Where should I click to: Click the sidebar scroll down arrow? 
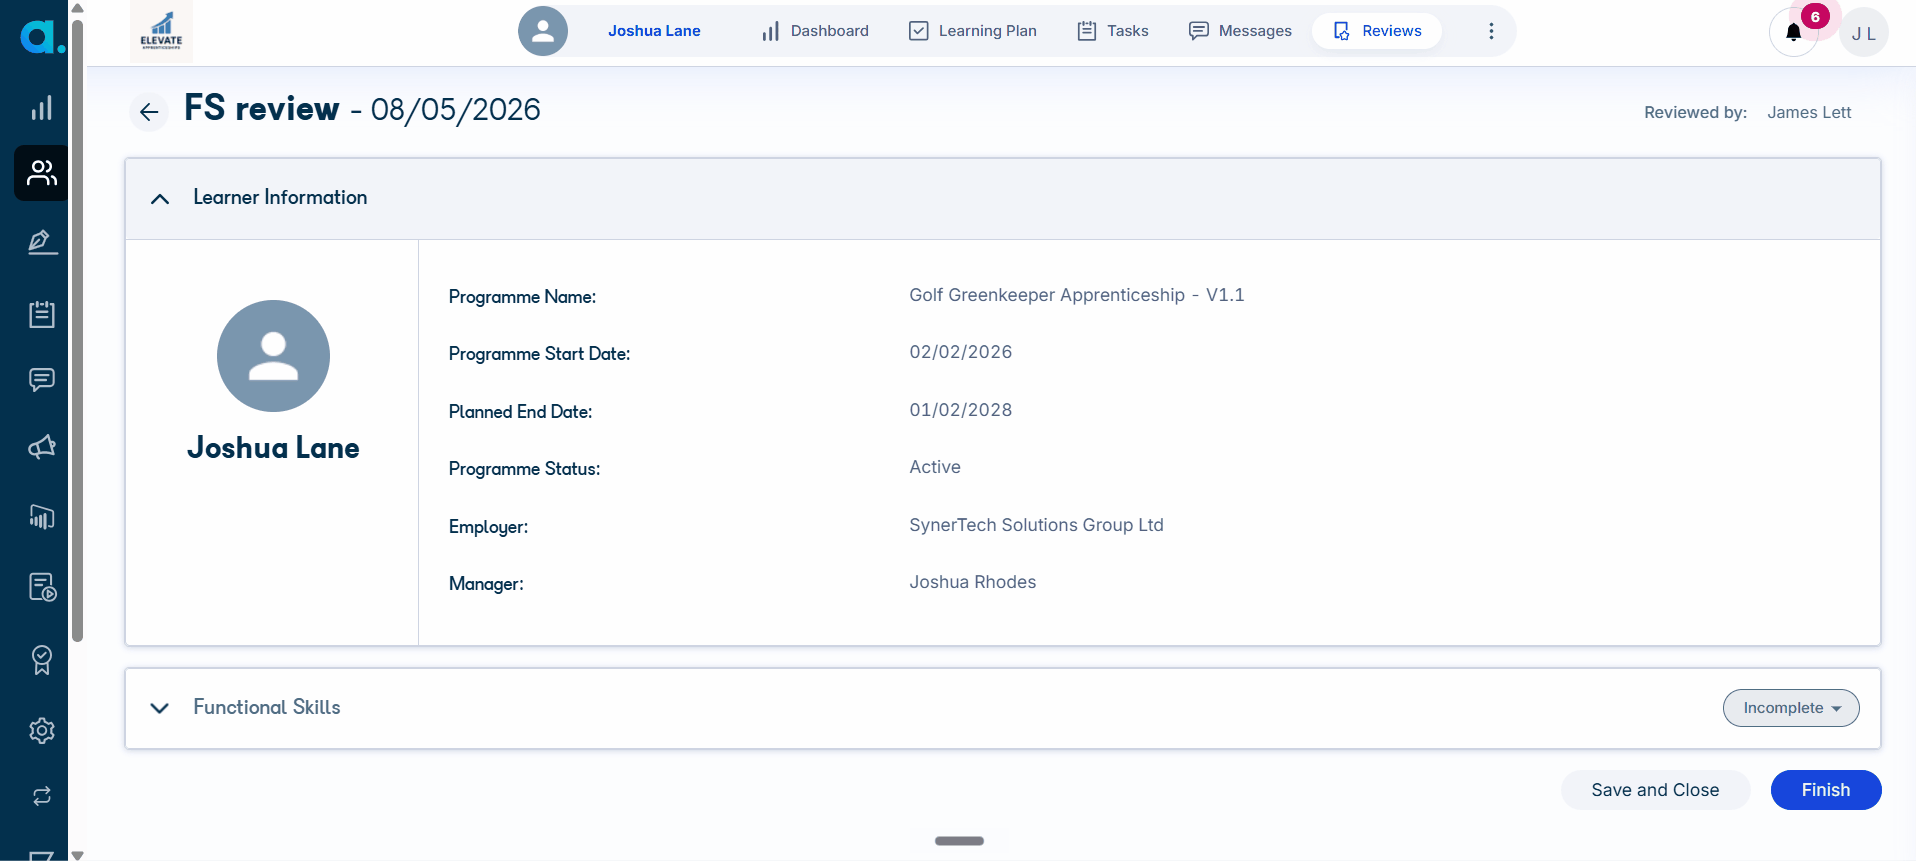tap(78, 854)
